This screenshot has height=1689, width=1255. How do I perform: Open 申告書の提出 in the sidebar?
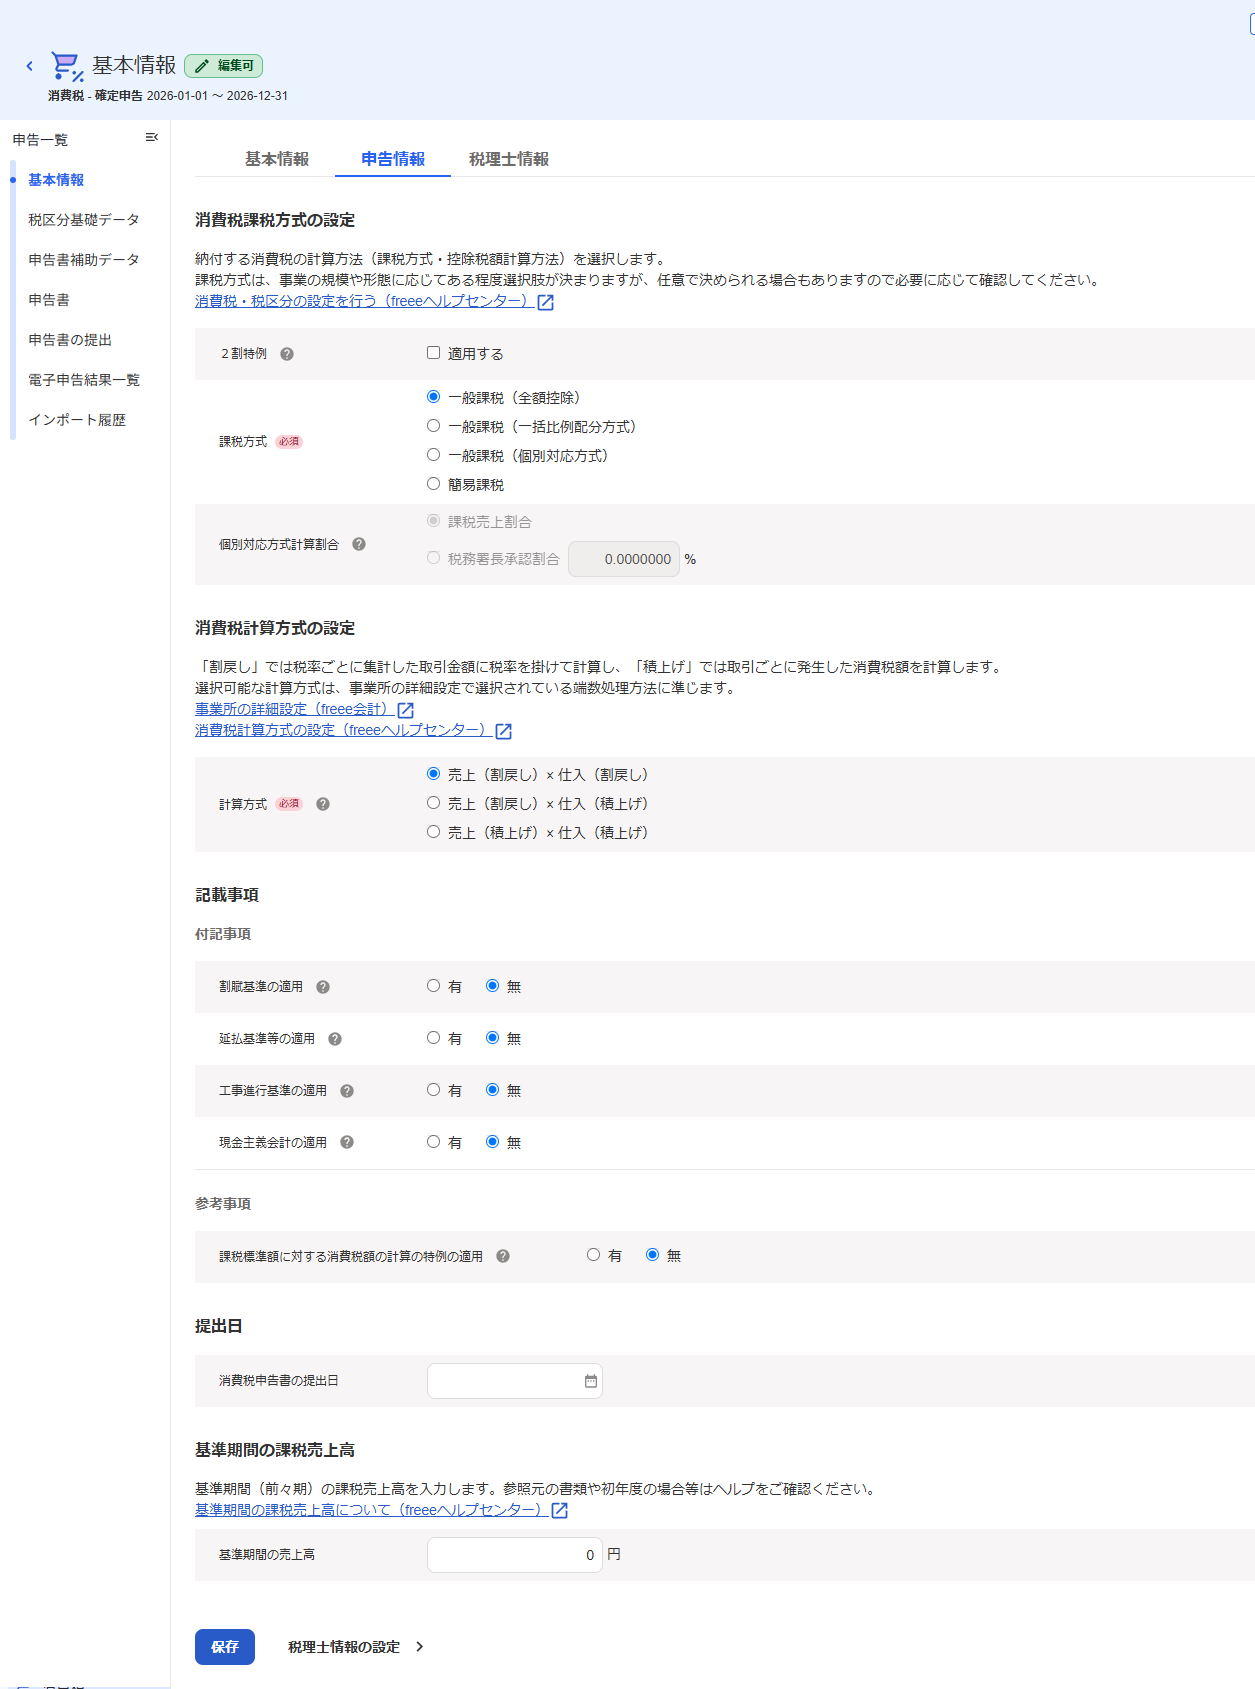click(70, 340)
